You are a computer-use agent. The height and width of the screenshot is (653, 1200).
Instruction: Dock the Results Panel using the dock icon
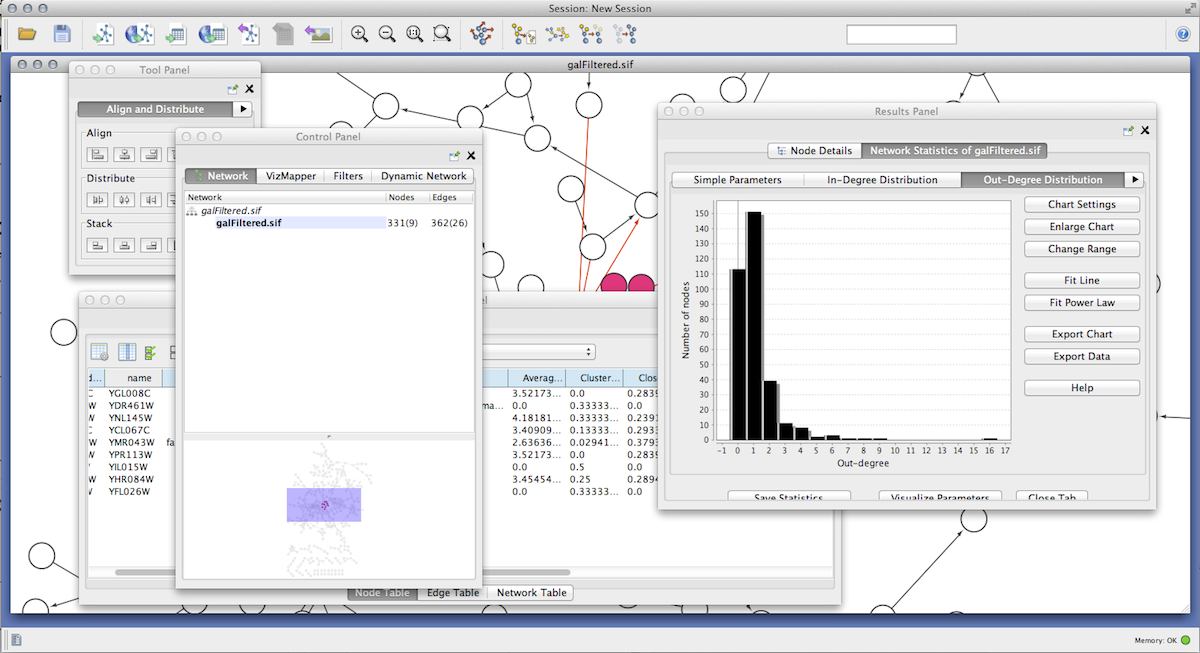(1129, 130)
